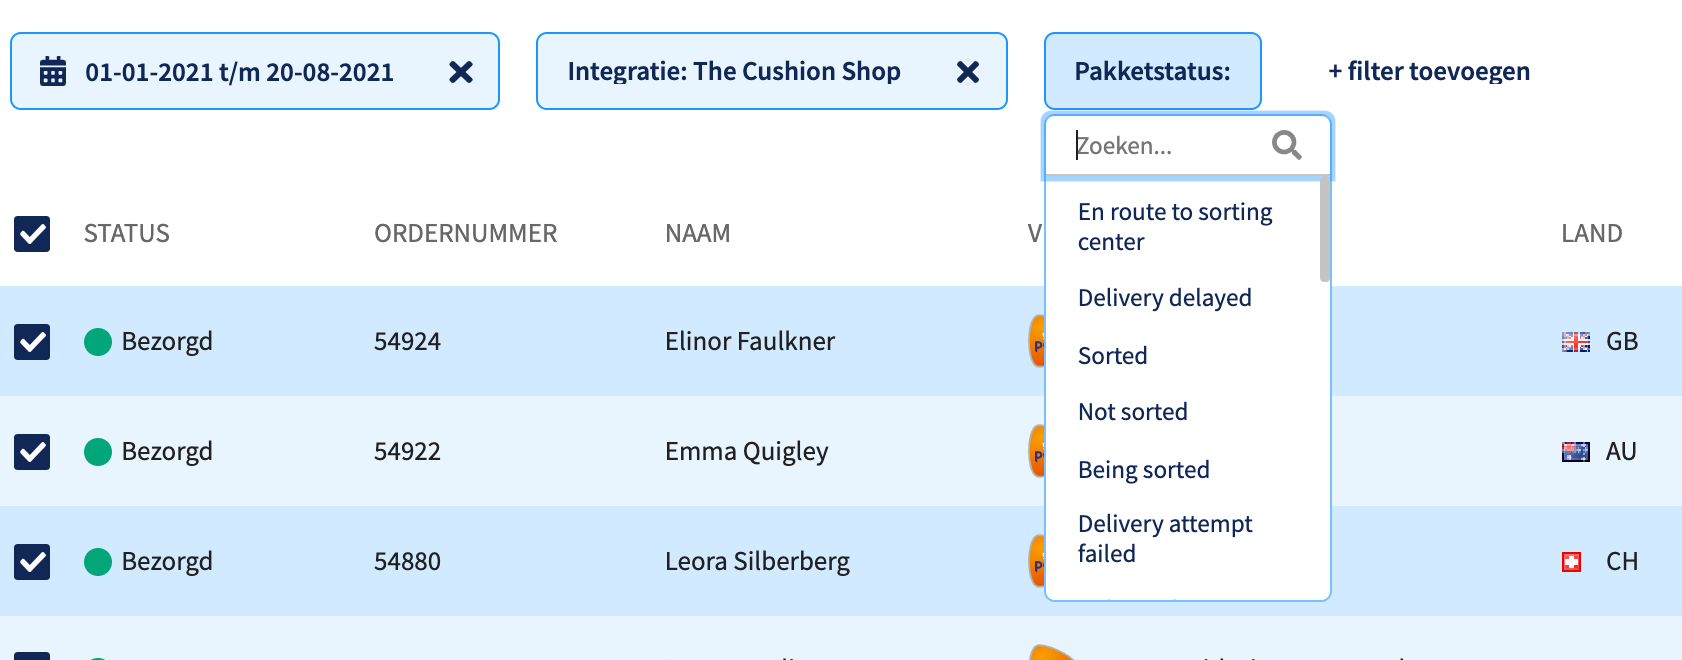Uncheck the Leora Silberberg row checkbox
Screen dimensions: 1682x660
click(32, 562)
